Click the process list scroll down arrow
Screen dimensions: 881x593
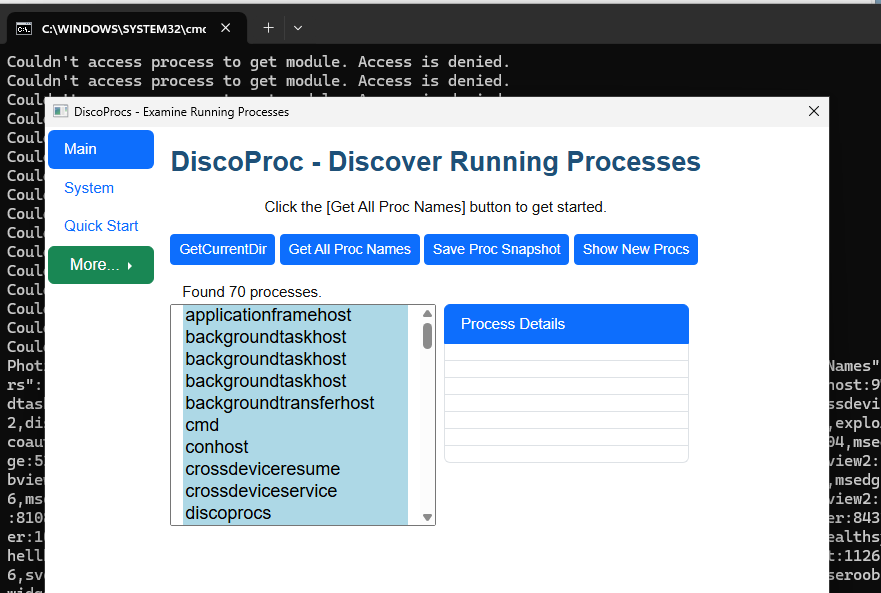(x=427, y=517)
